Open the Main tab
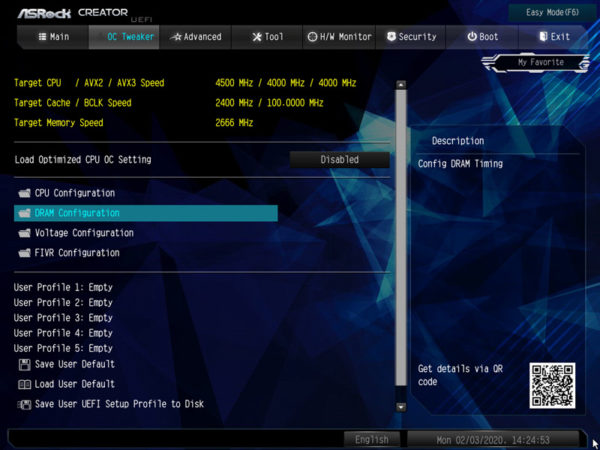This screenshot has height=450, width=600. pos(54,37)
